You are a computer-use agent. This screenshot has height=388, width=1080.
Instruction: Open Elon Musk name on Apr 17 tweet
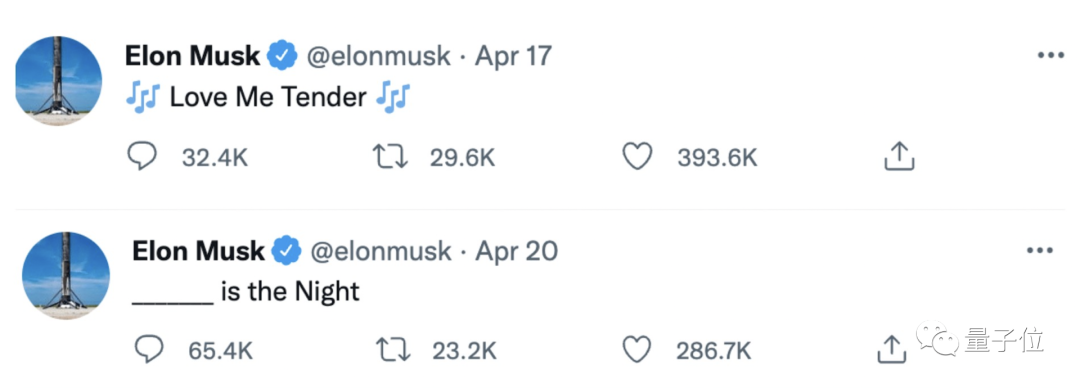coord(193,56)
